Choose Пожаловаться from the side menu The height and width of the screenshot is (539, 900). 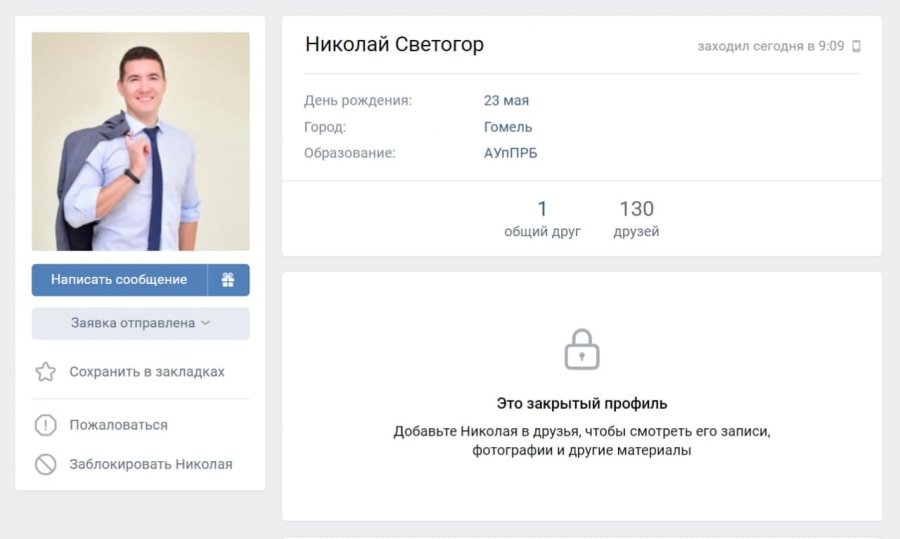pos(119,425)
